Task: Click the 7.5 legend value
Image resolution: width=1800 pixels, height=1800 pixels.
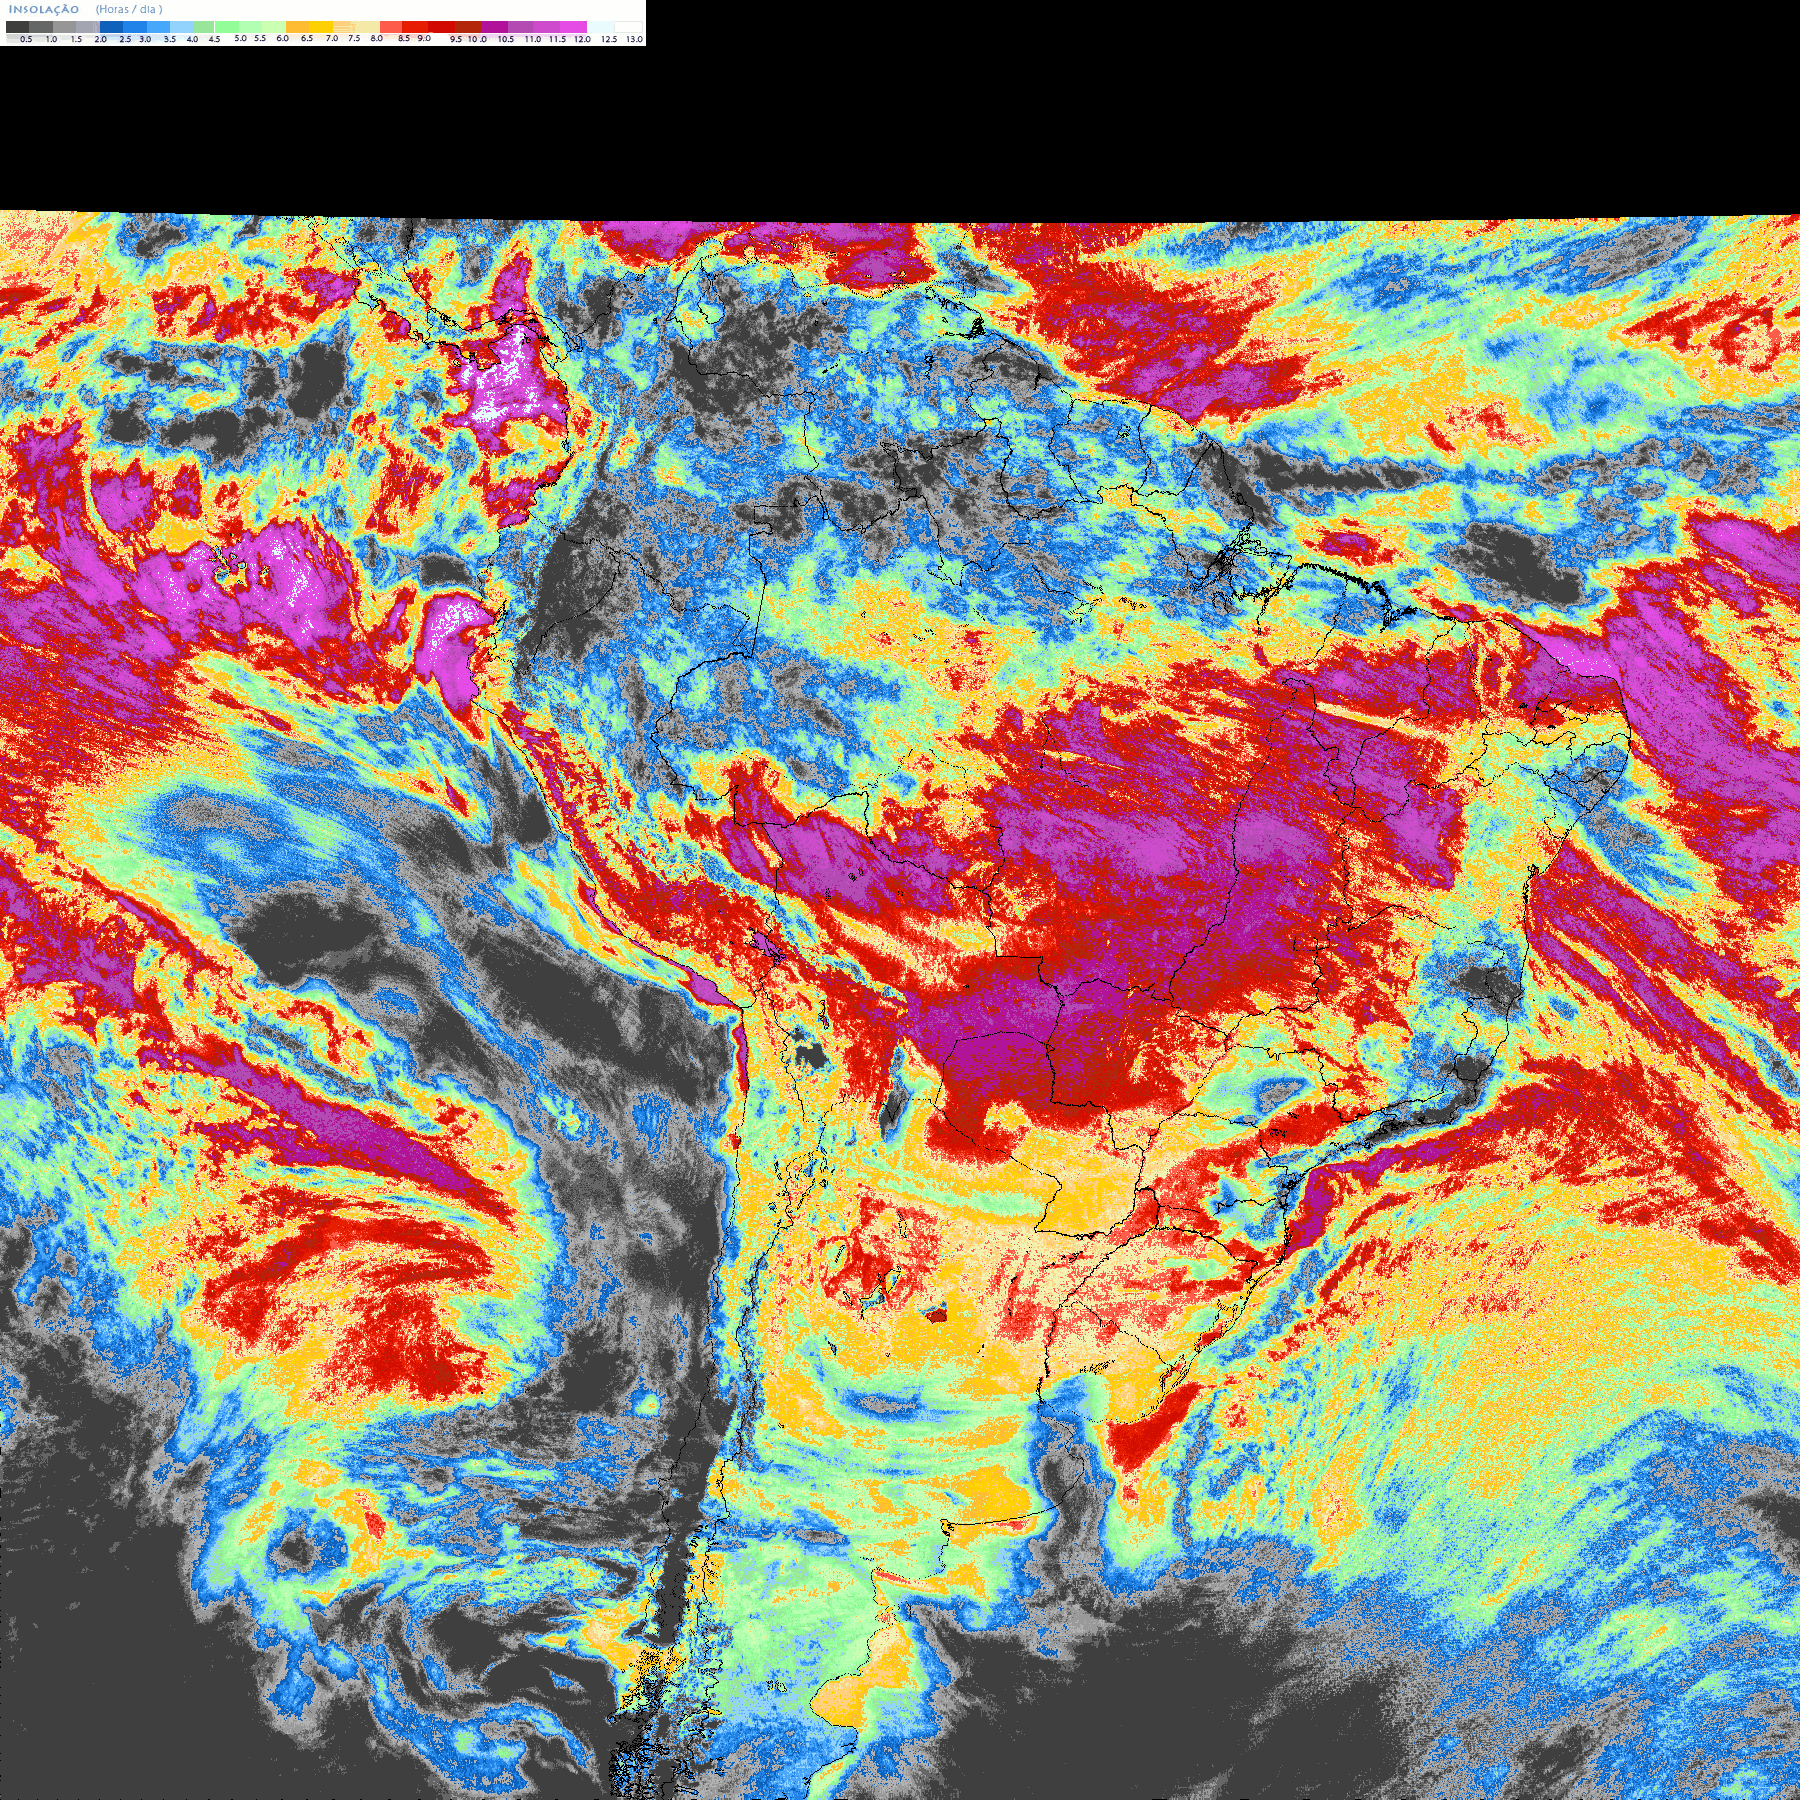Action: (354, 38)
